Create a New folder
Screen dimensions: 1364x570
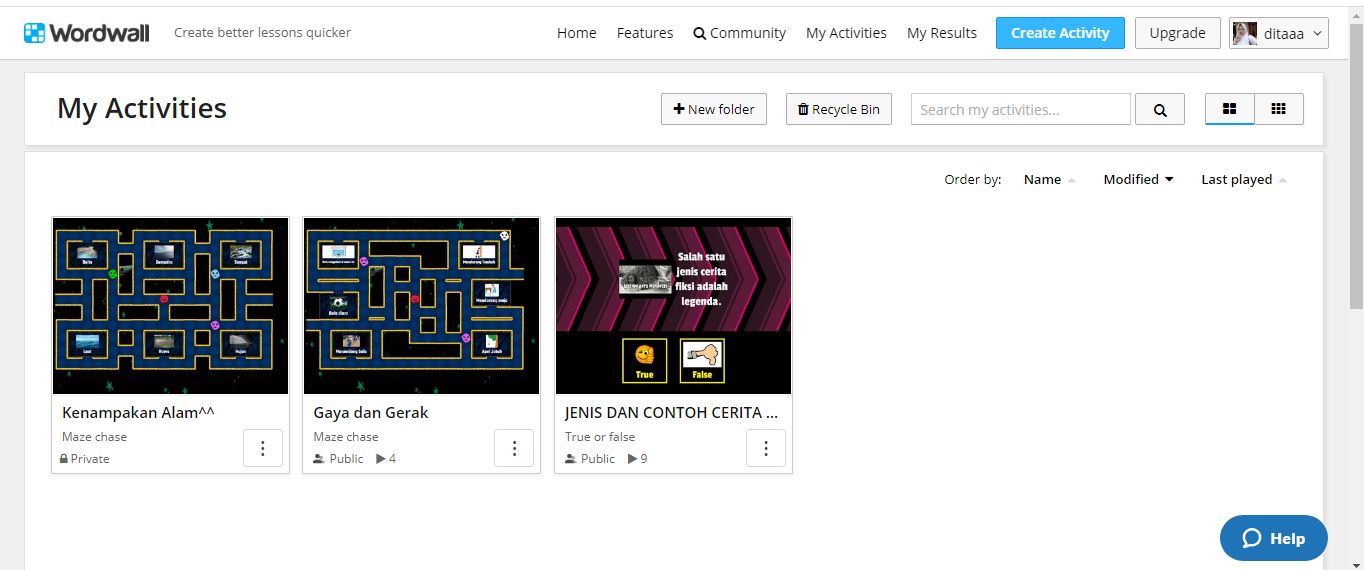(x=713, y=110)
